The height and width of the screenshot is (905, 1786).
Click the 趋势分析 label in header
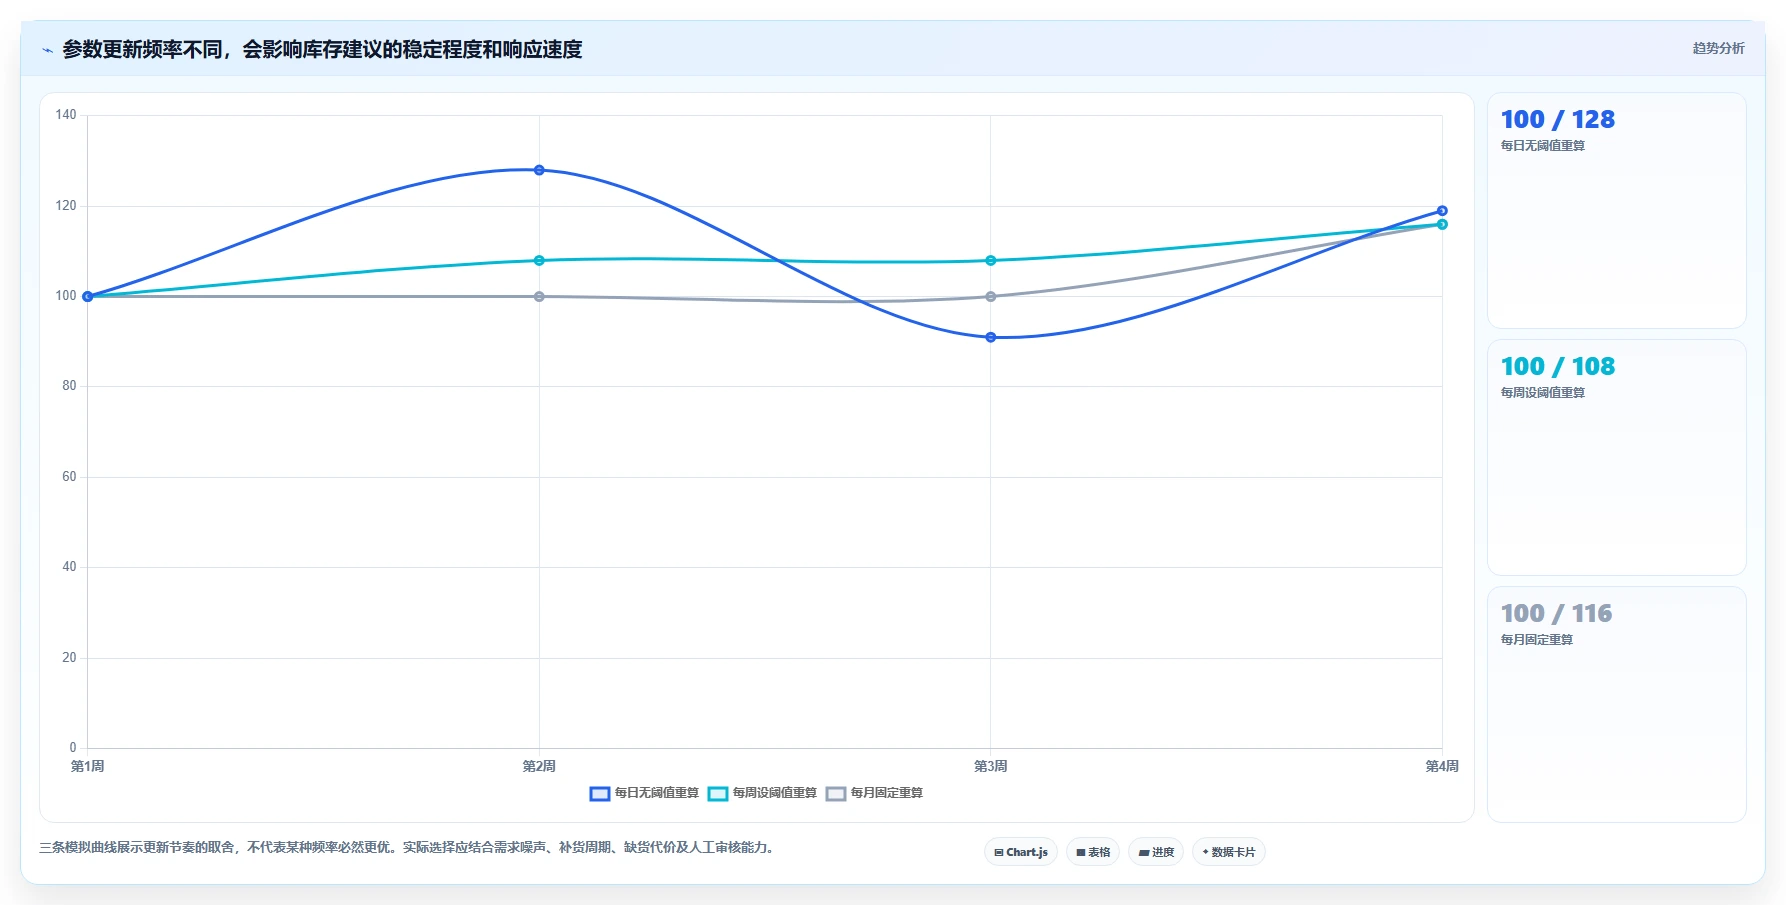pos(1718,48)
